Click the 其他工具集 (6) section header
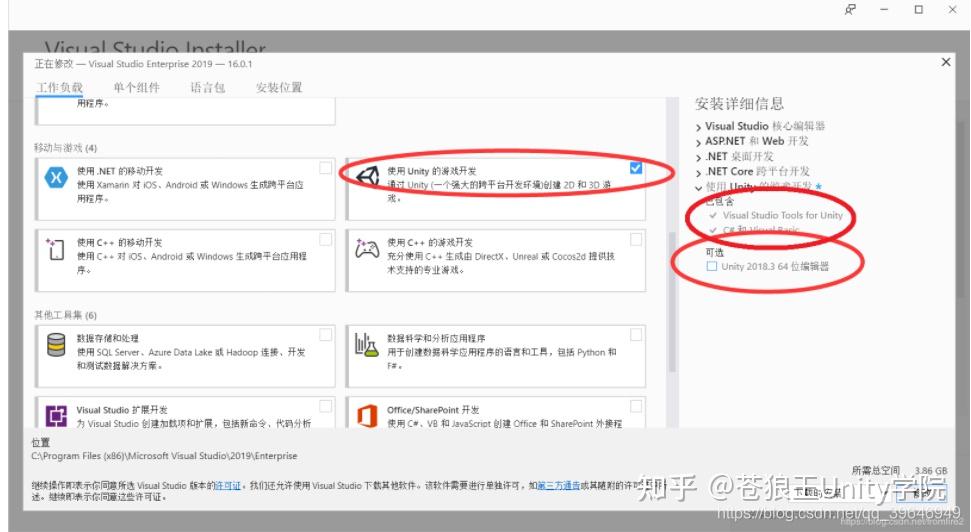The height and width of the screenshot is (532, 971). tap(65, 315)
